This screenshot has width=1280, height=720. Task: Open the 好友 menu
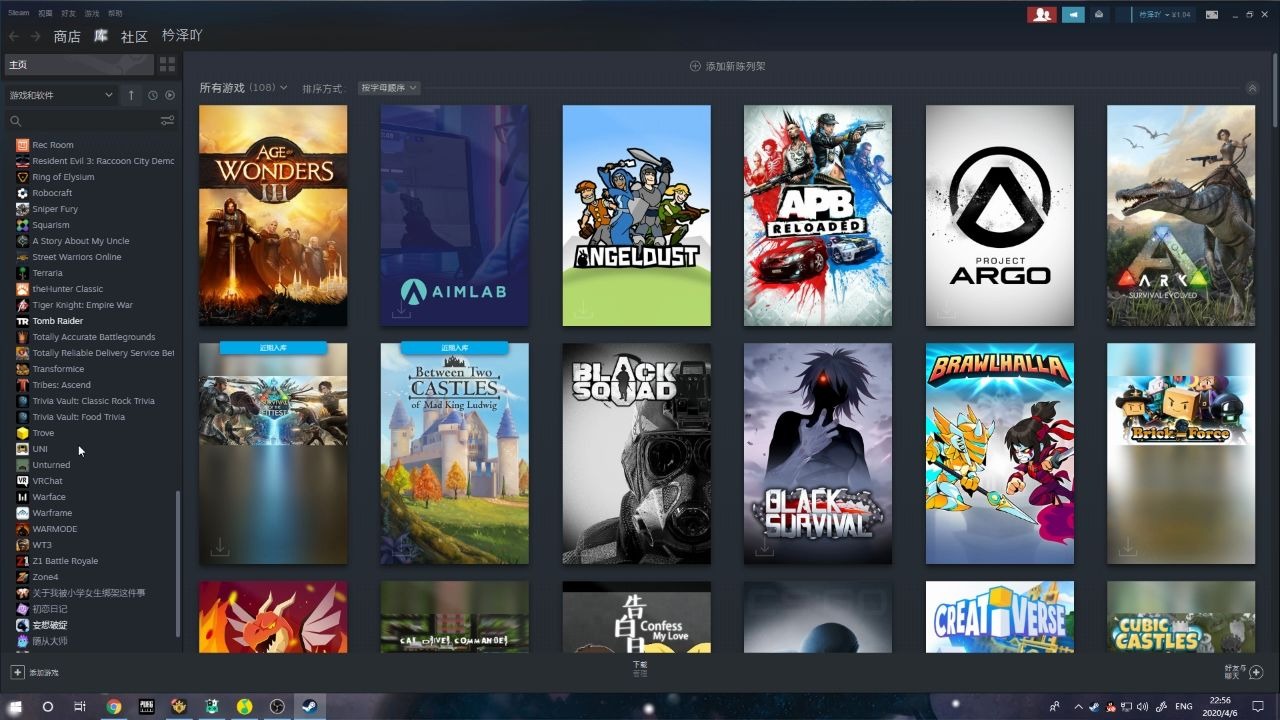click(x=68, y=13)
